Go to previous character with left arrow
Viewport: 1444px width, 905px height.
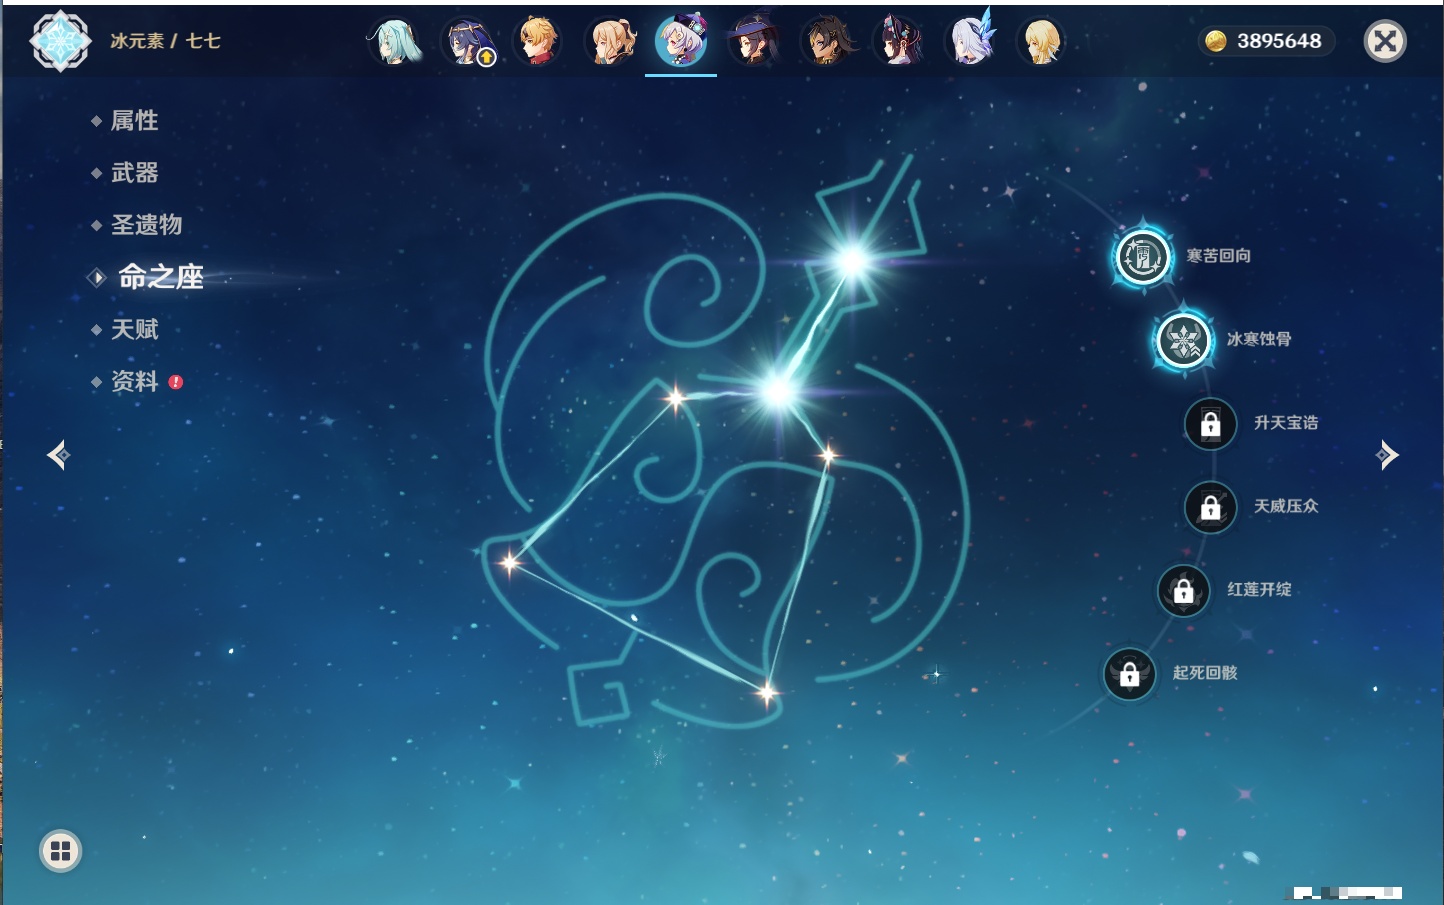click(x=58, y=455)
